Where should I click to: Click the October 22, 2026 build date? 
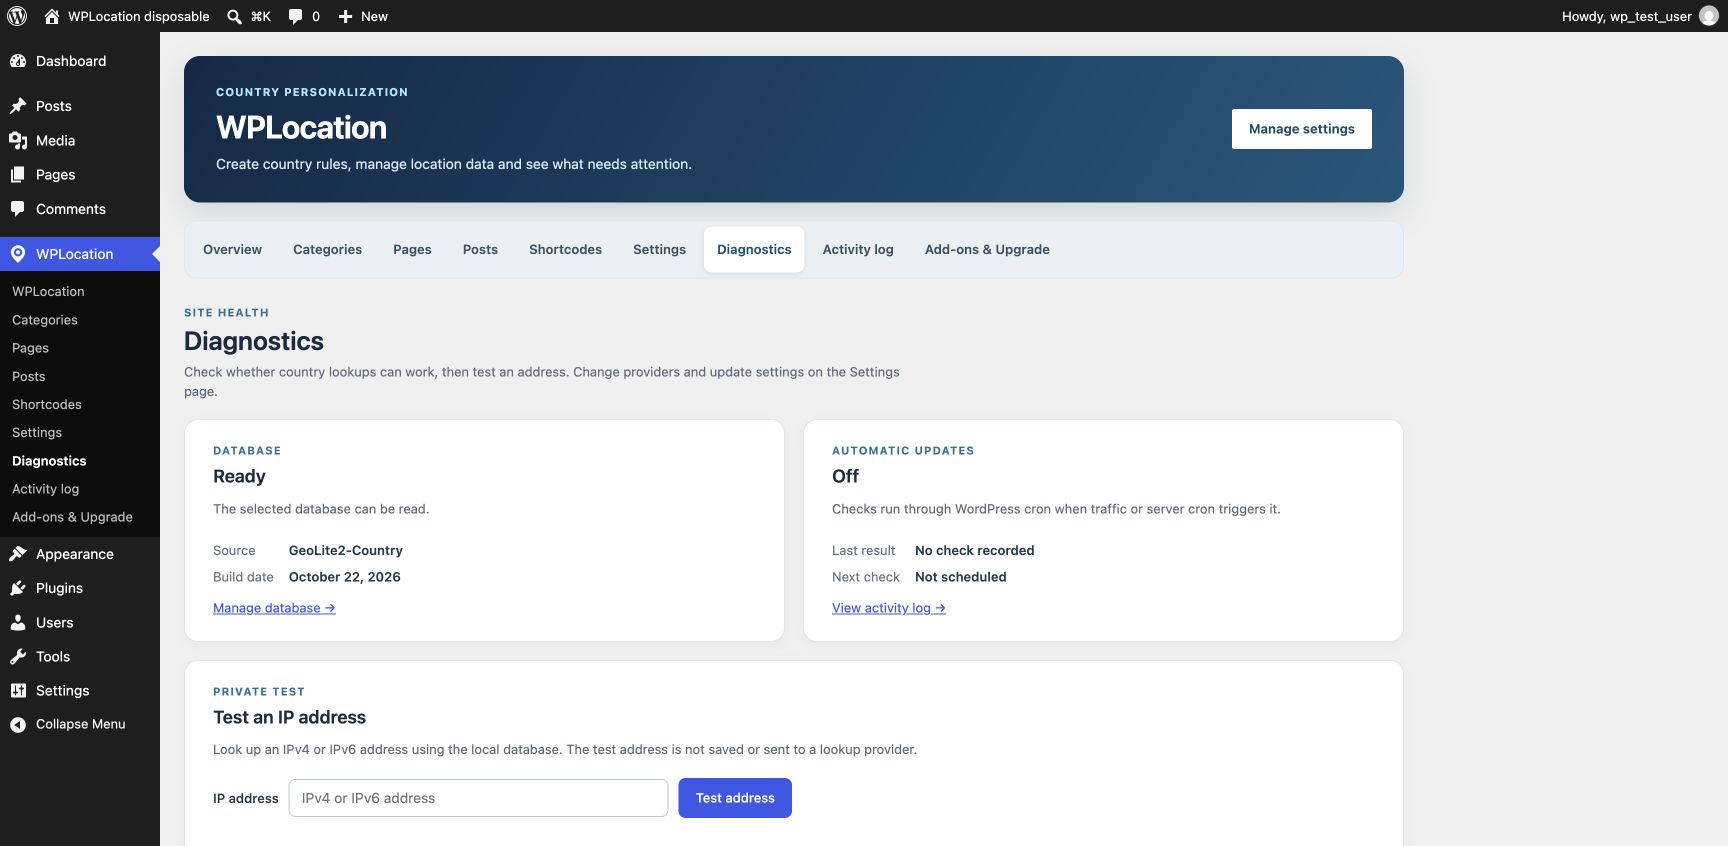pos(345,577)
